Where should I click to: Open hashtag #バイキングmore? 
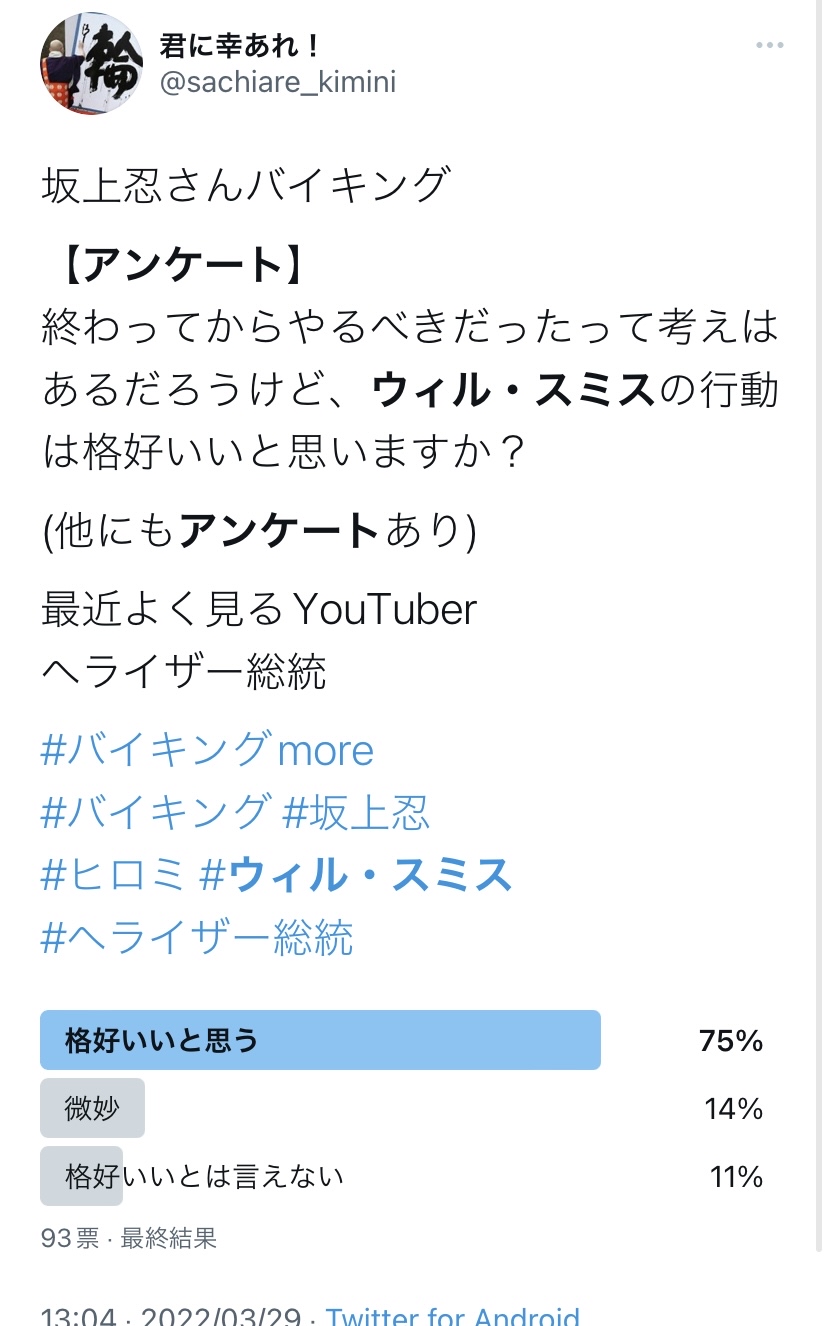point(207,750)
